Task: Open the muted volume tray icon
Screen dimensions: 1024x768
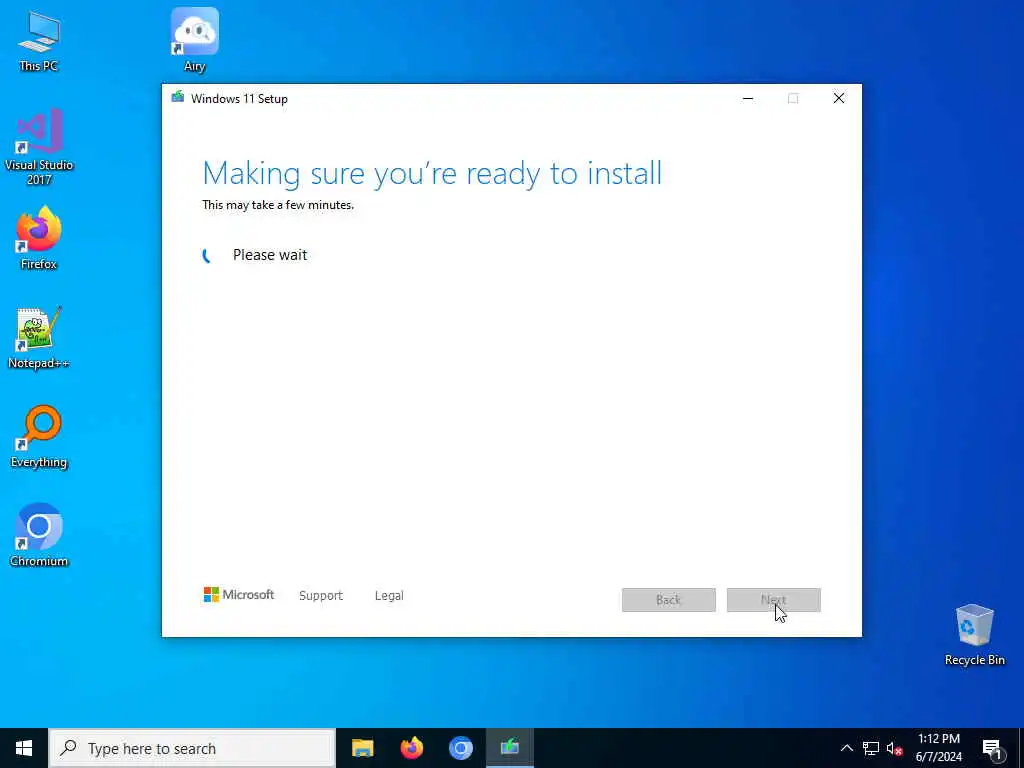Action: click(894, 748)
